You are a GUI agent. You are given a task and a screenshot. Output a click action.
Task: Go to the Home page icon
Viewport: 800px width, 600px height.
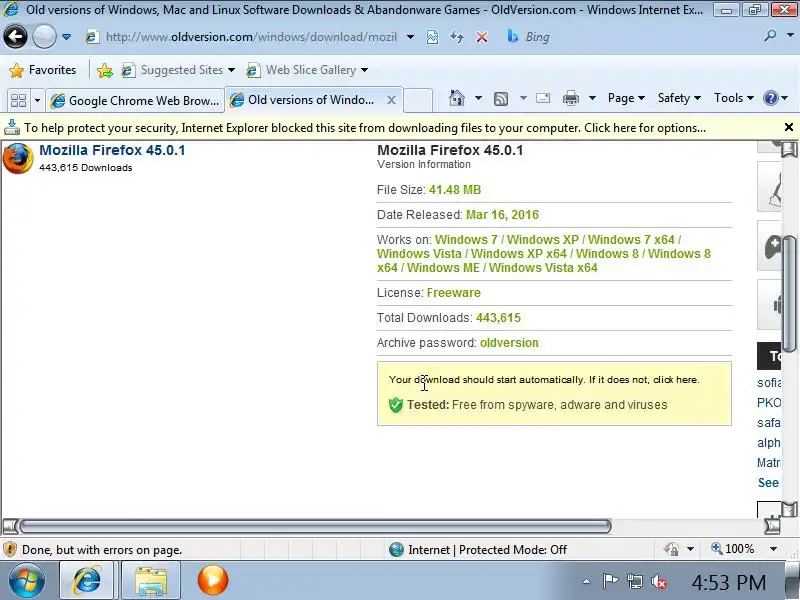[x=457, y=98]
